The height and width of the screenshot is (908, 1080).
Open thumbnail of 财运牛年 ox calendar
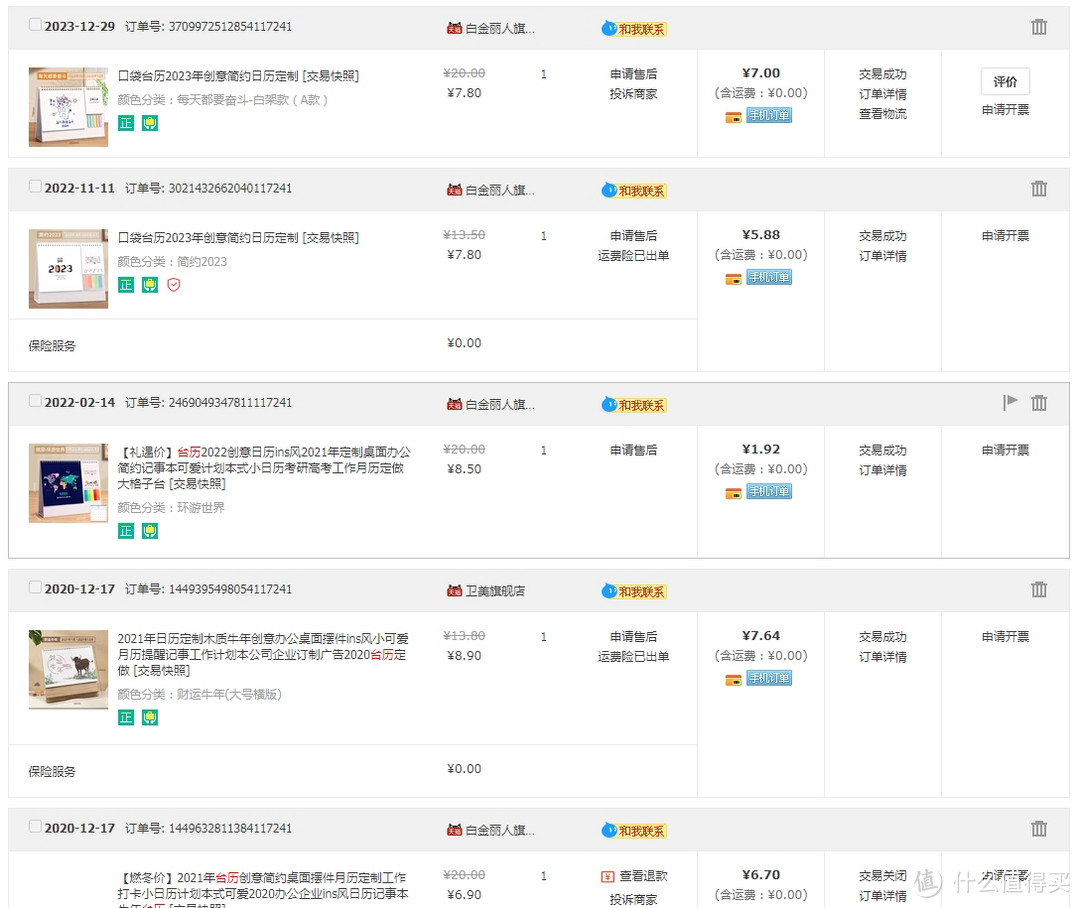tap(68, 670)
